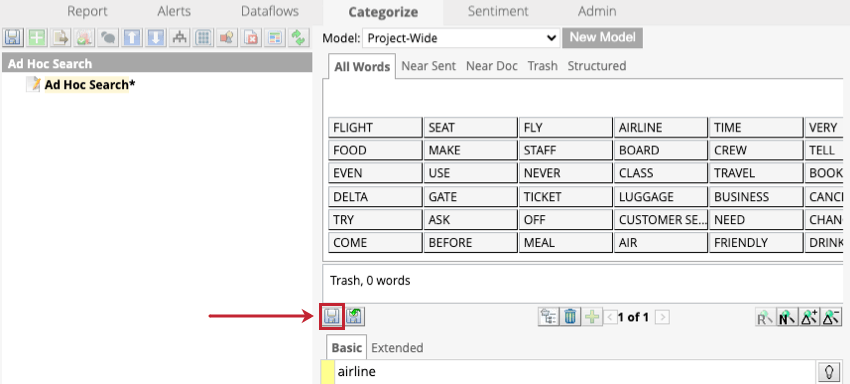This screenshot has height=384, width=850.
Task: Click the speech bubbles icon in left toolbar
Action: coord(108,38)
